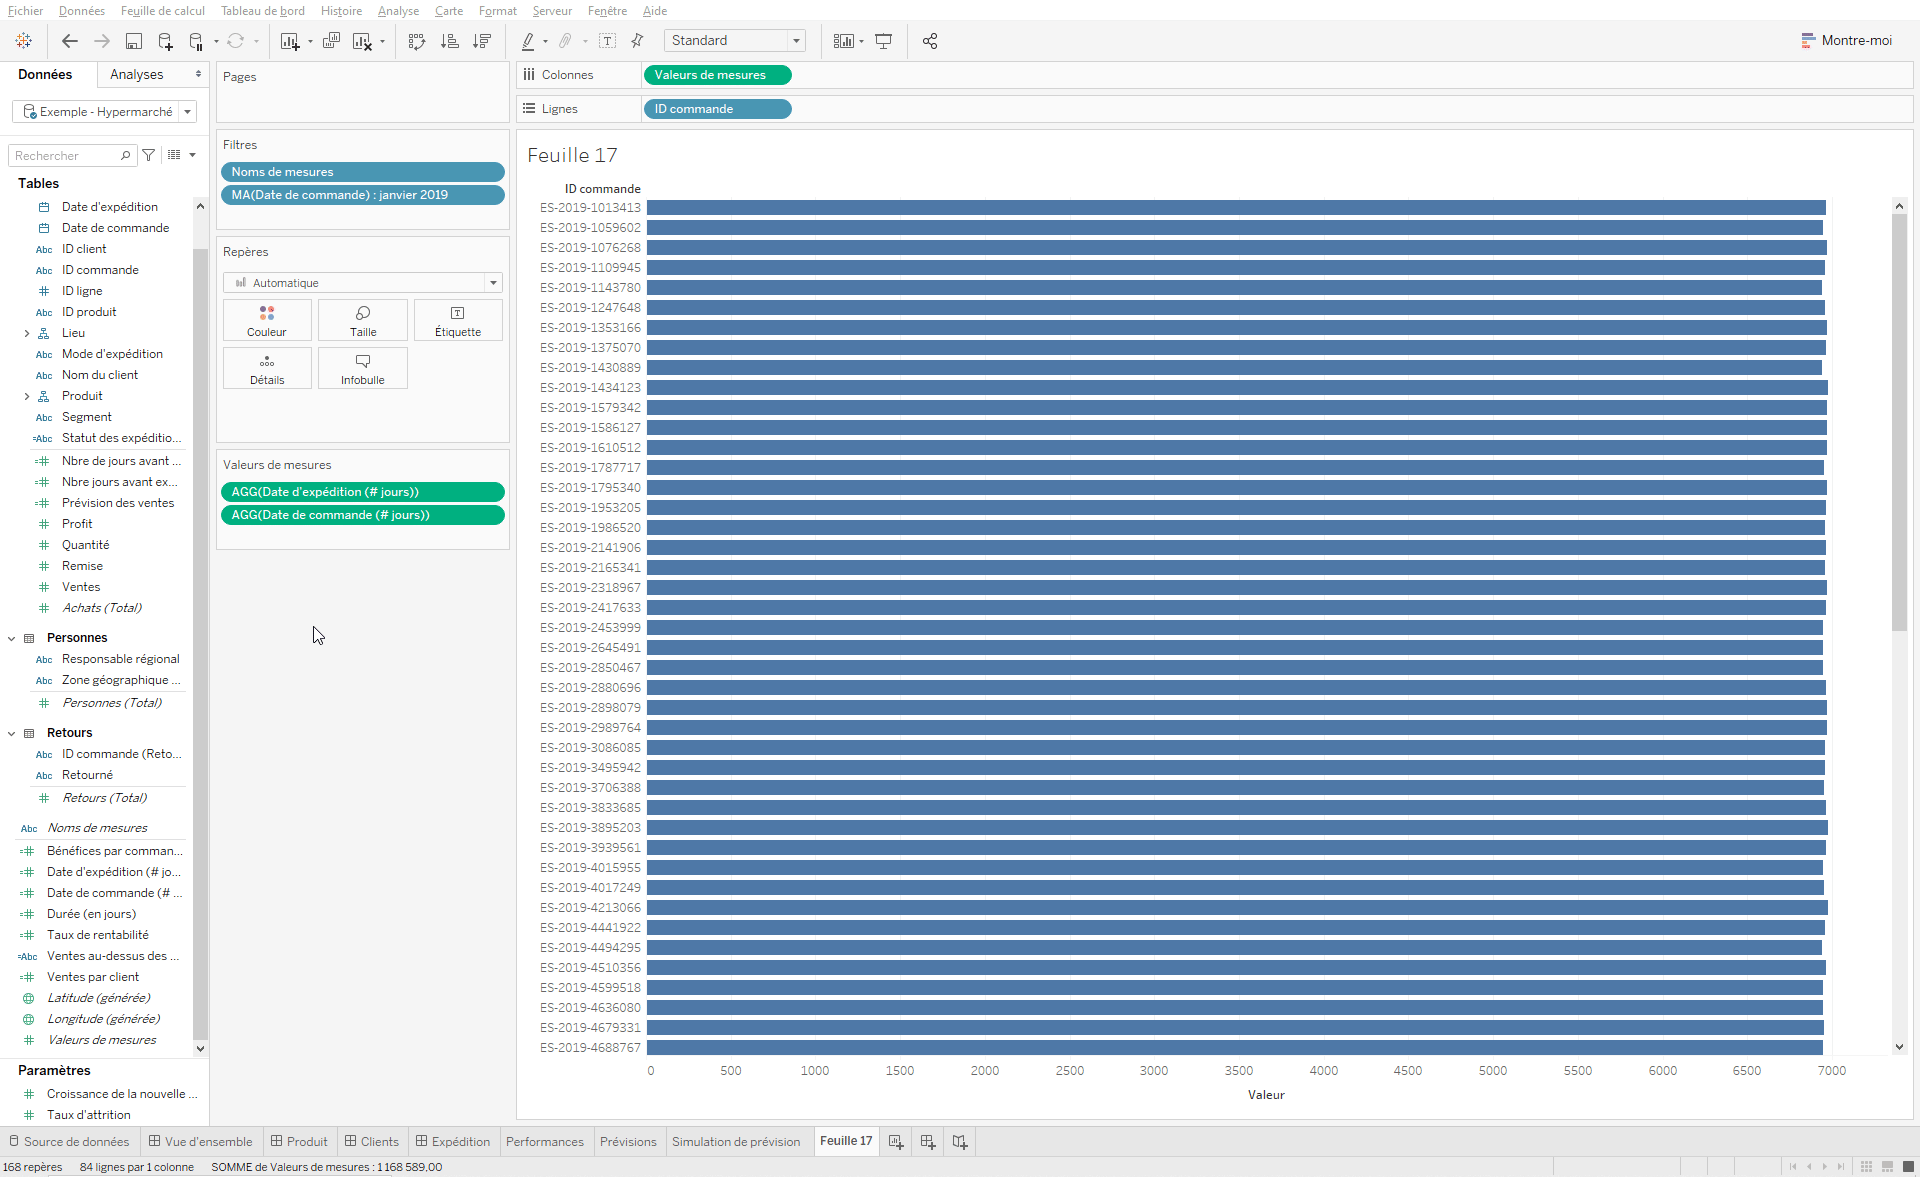Screen dimensions: 1920x1177
Task: Click the new dashboard tab icon
Action: click(928, 1142)
